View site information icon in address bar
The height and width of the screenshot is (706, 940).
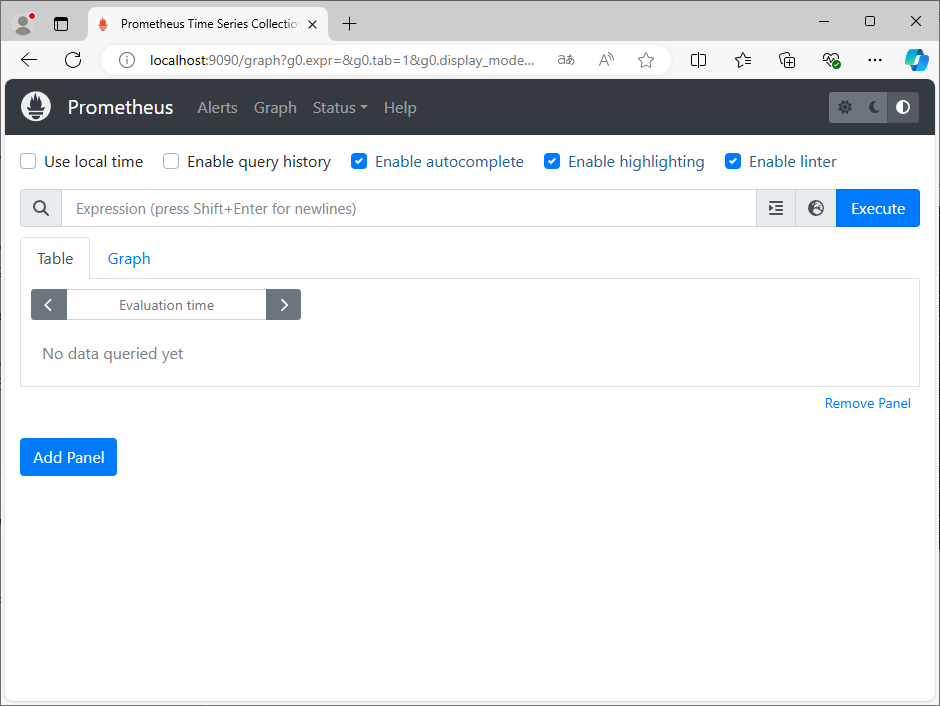click(126, 60)
